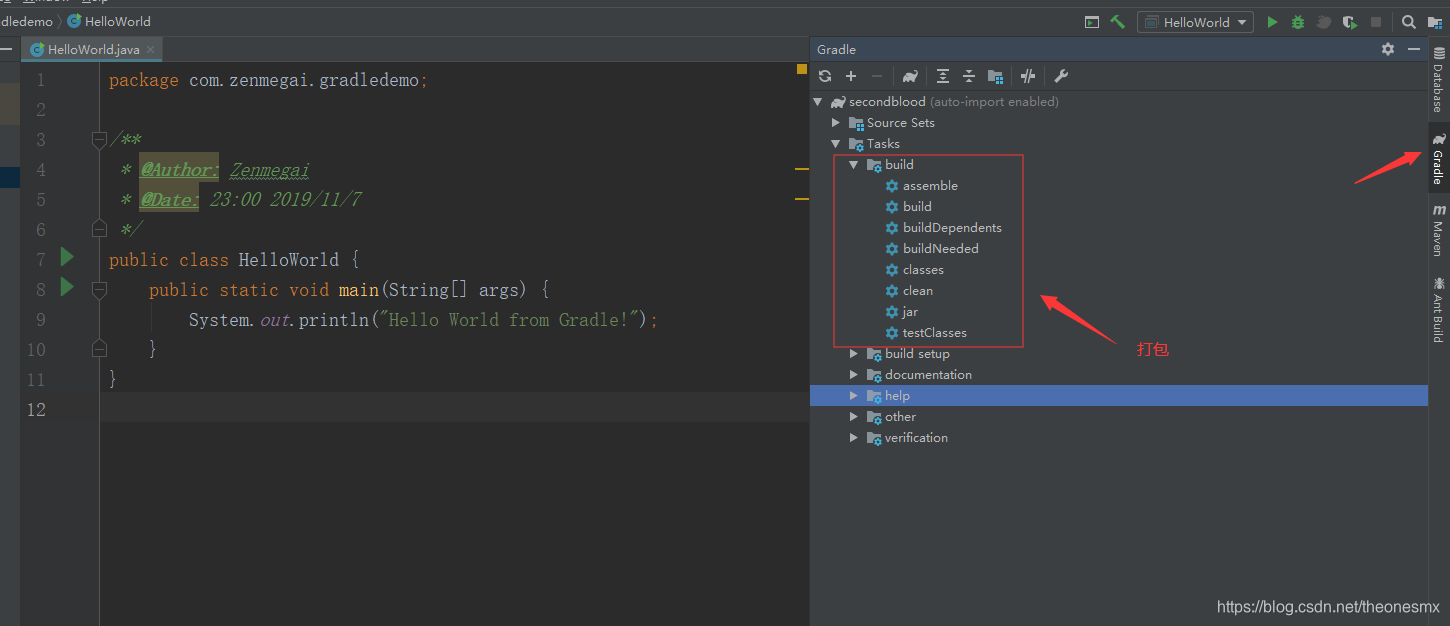Screen dimensions: 1450x626
Task: Close the HelloWorld.java editor tab
Action: (x=152, y=49)
